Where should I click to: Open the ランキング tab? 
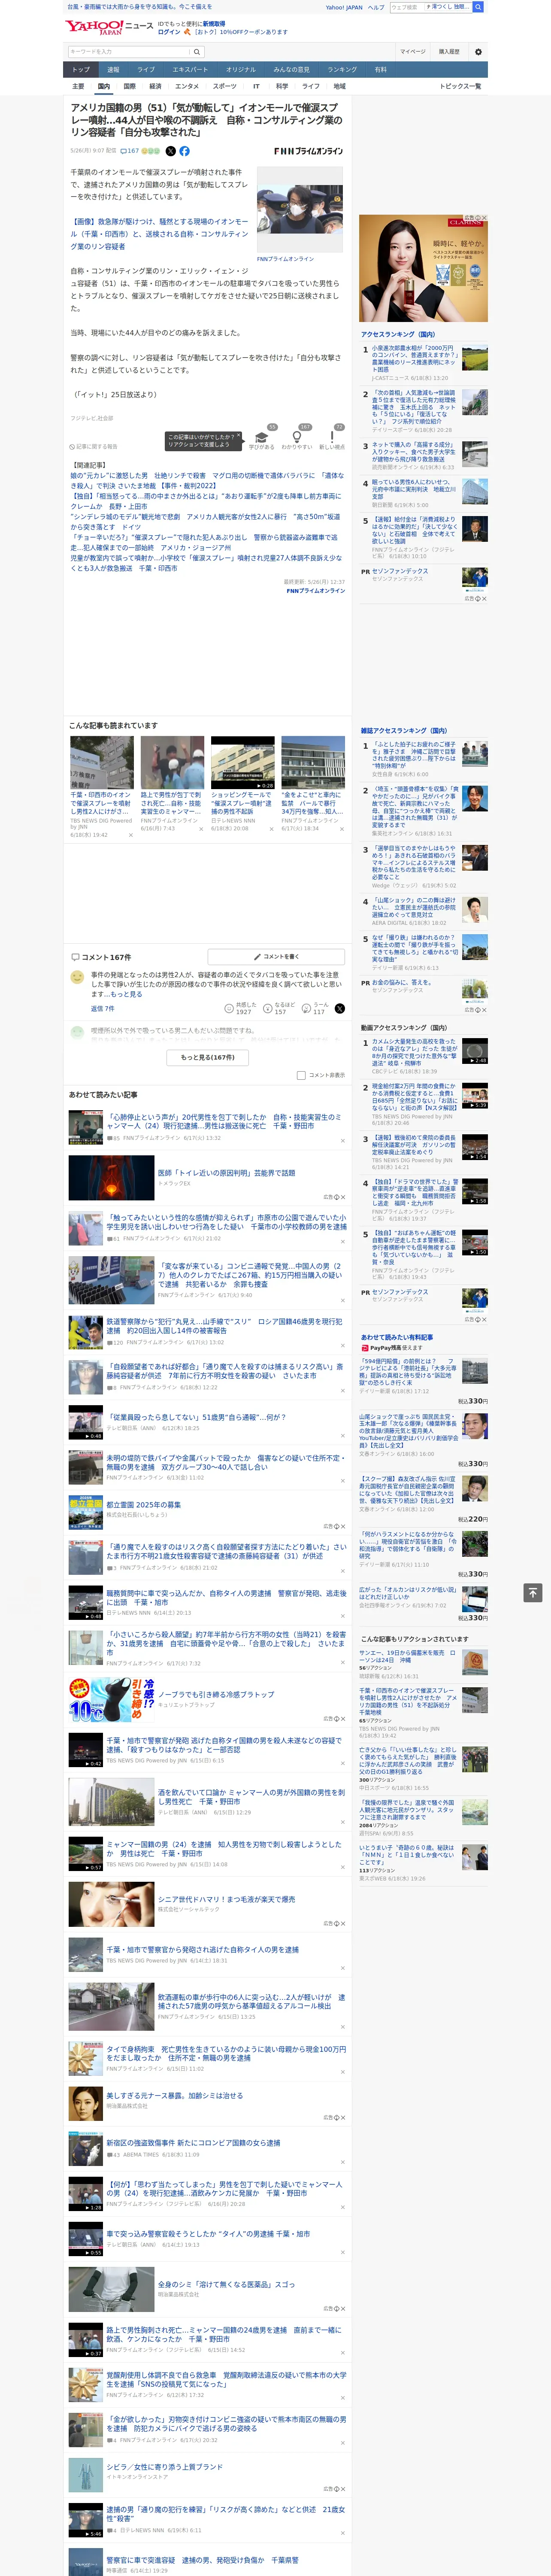(342, 70)
